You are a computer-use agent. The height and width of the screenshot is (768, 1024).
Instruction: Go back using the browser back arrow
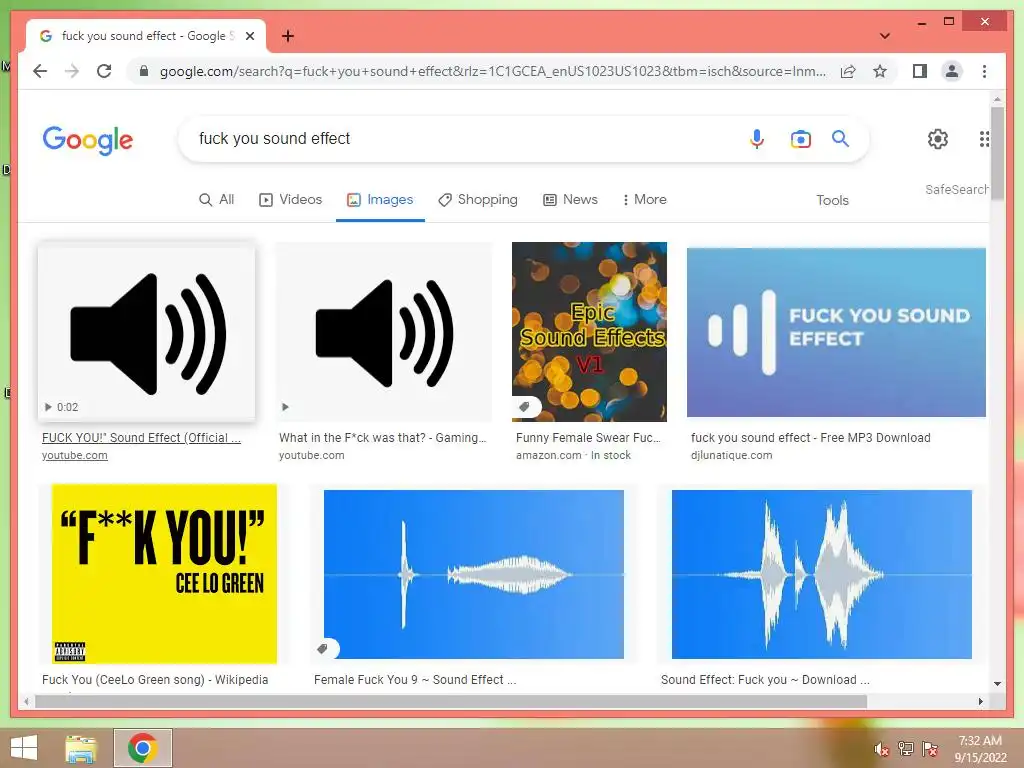coord(40,71)
